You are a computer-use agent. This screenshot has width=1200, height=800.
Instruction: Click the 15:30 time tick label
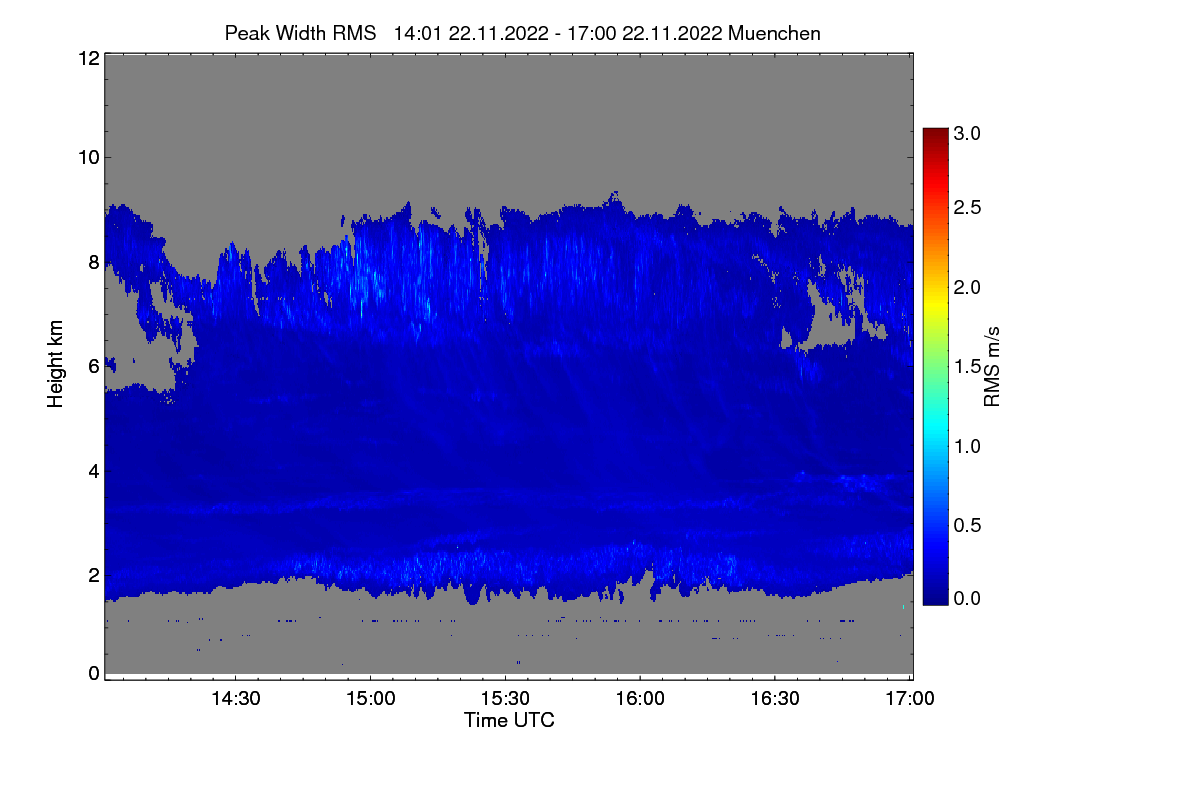coord(505,699)
